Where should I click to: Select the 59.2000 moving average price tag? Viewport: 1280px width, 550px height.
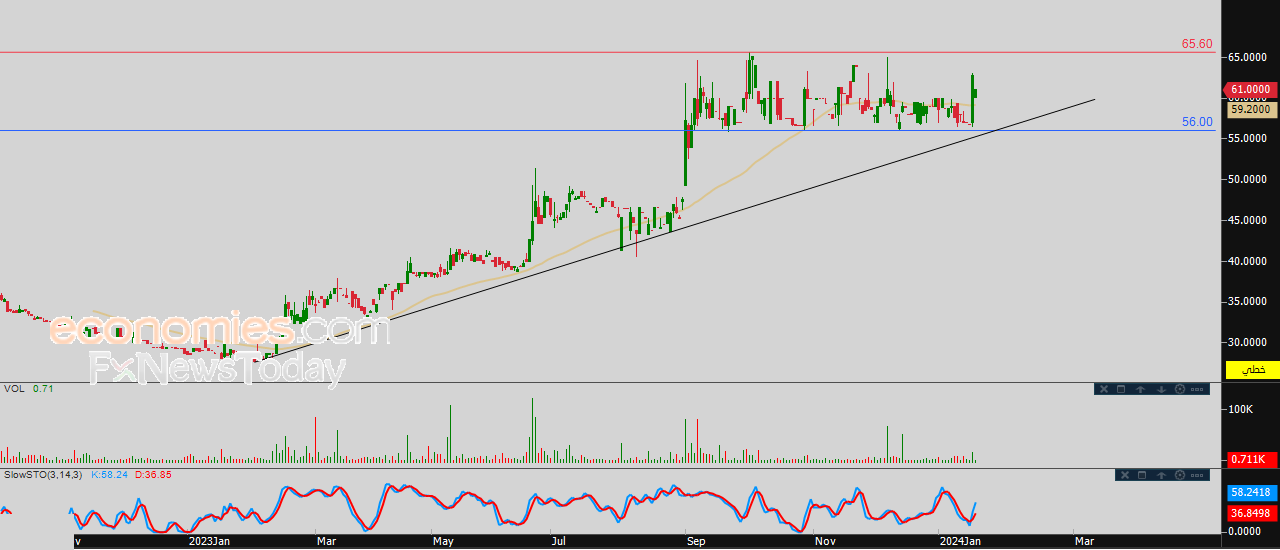point(1251,109)
